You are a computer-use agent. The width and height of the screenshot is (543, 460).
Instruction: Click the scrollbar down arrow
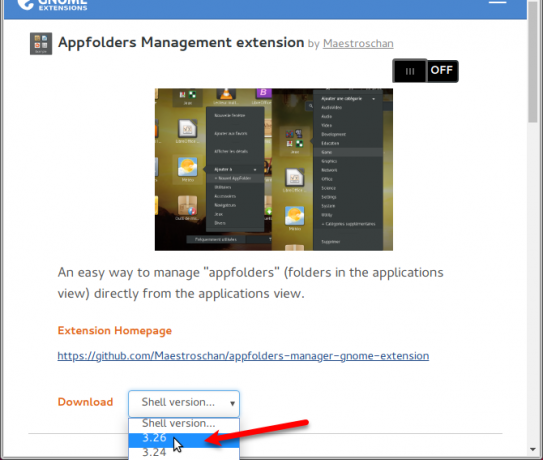pyautogui.click(x=533, y=450)
